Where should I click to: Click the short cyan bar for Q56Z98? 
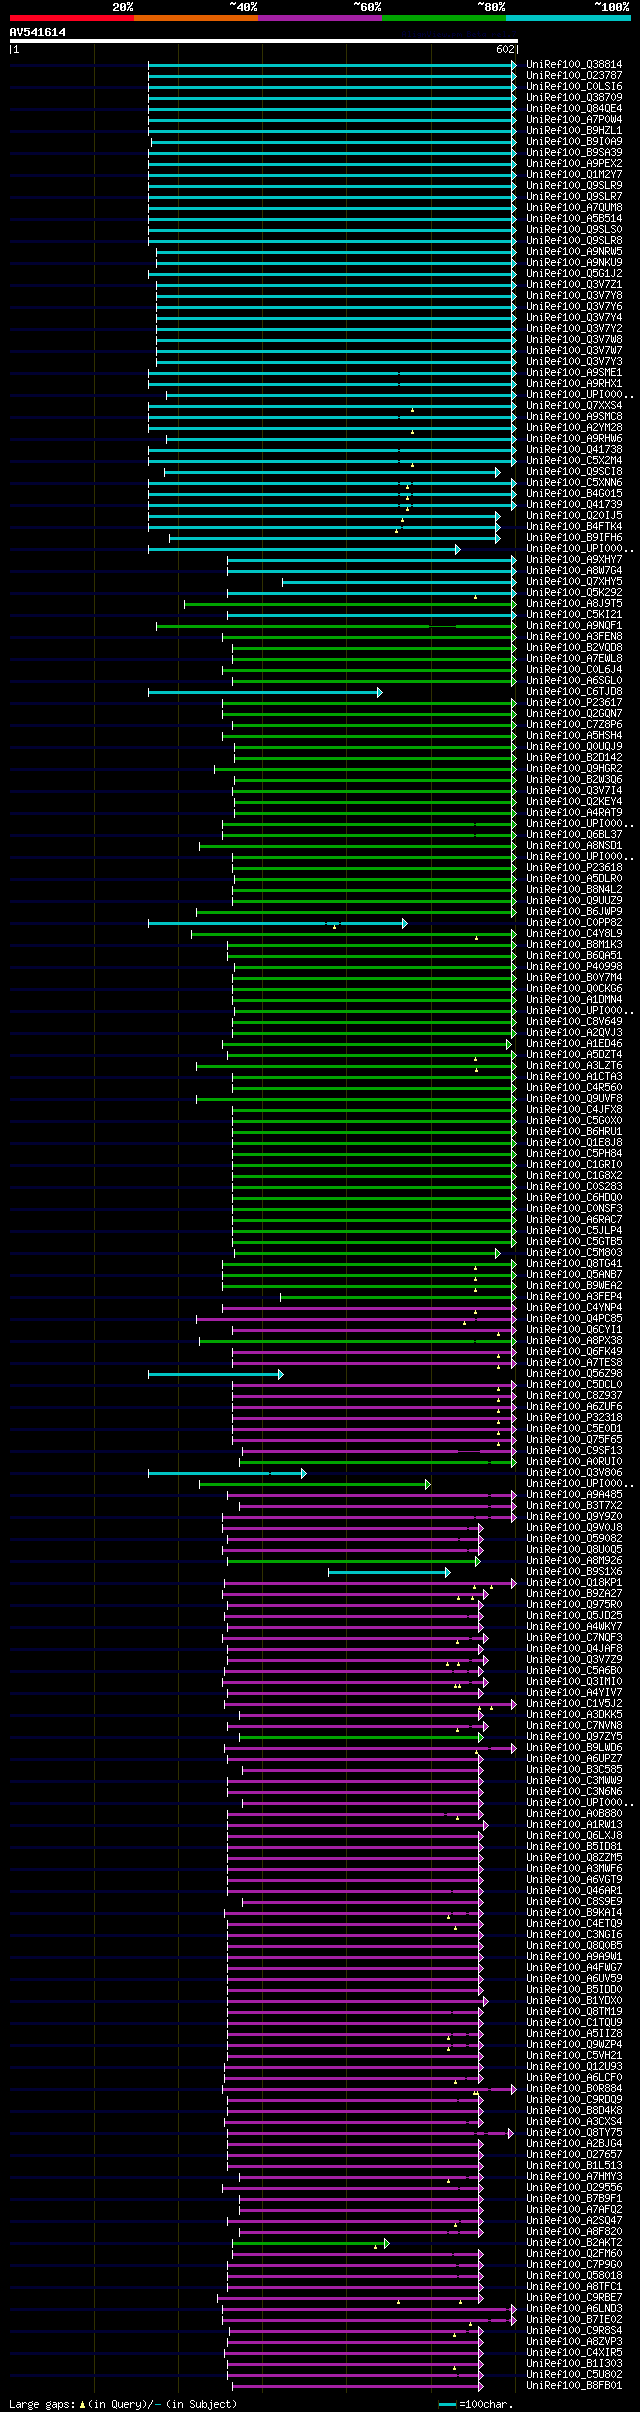[x=216, y=1374]
